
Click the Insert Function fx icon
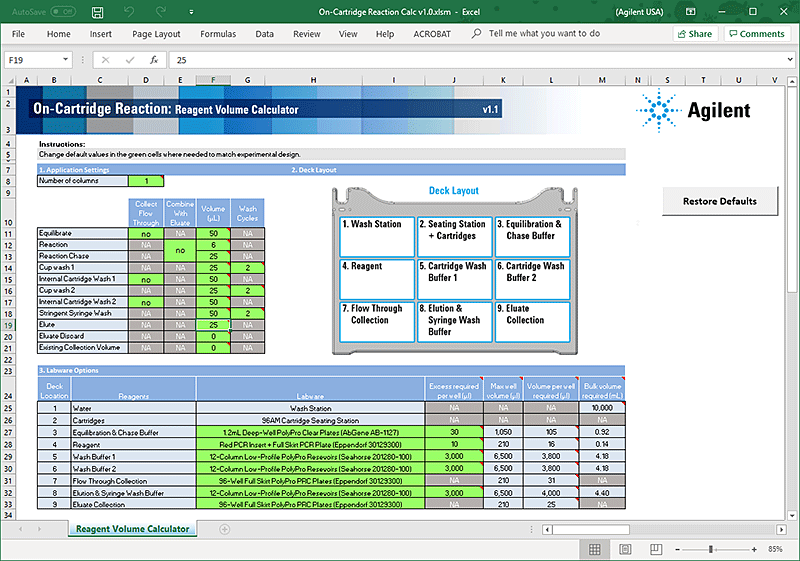[x=154, y=60]
